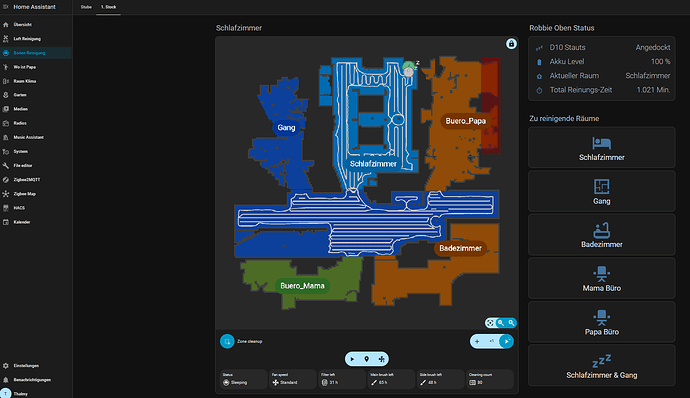Open Total Reinungs-Zeit row

[x=602, y=90]
